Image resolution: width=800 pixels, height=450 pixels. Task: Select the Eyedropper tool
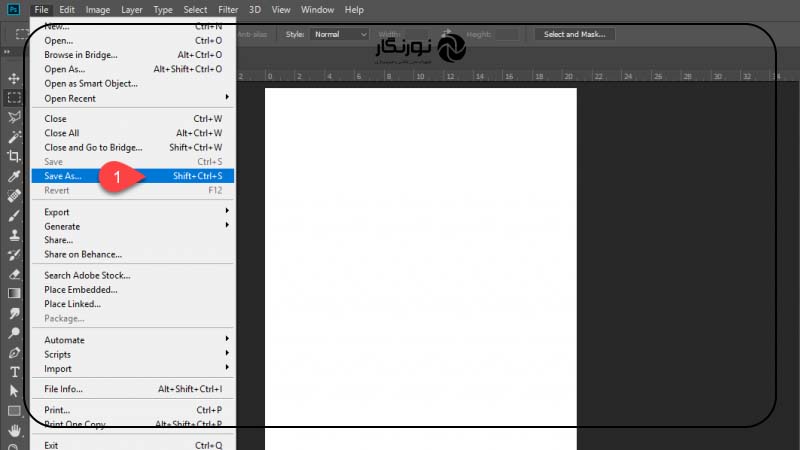coord(14,176)
